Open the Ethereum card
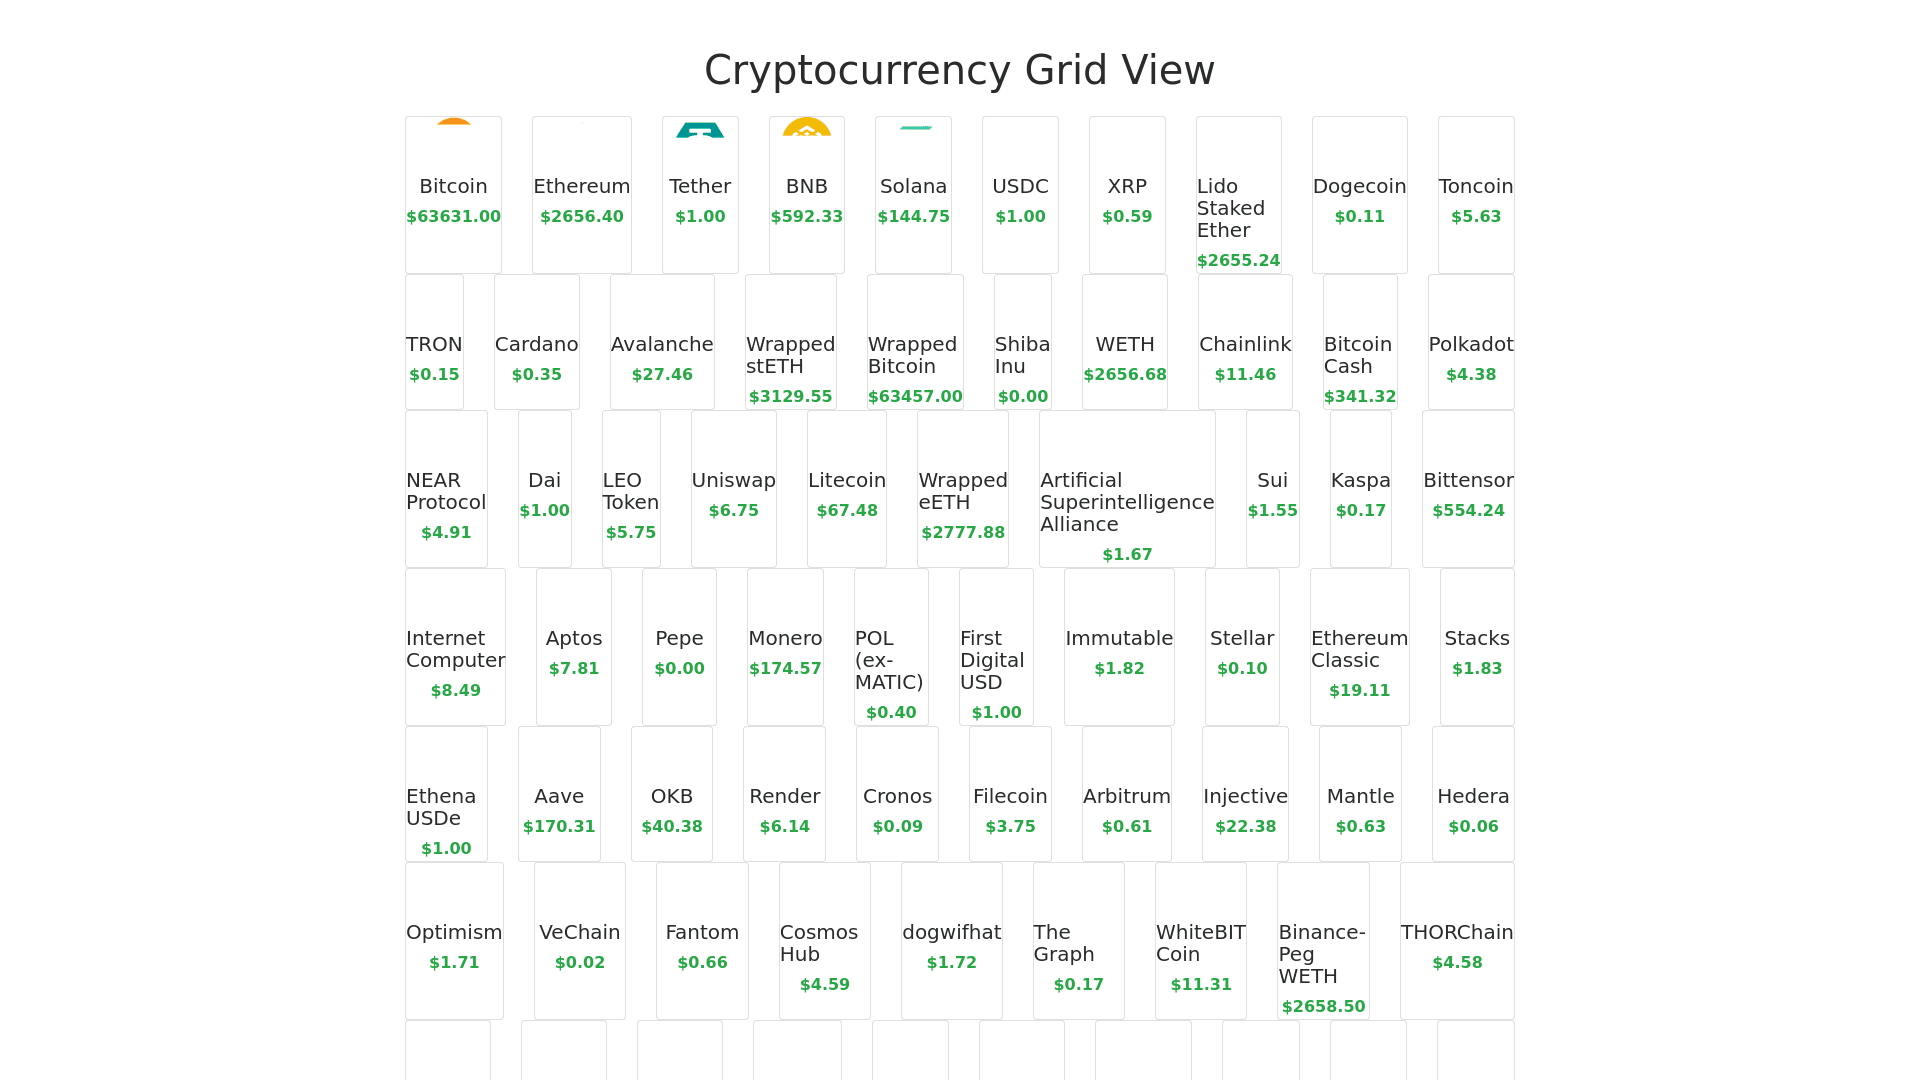The width and height of the screenshot is (1920, 1080). click(x=581, y=195)
